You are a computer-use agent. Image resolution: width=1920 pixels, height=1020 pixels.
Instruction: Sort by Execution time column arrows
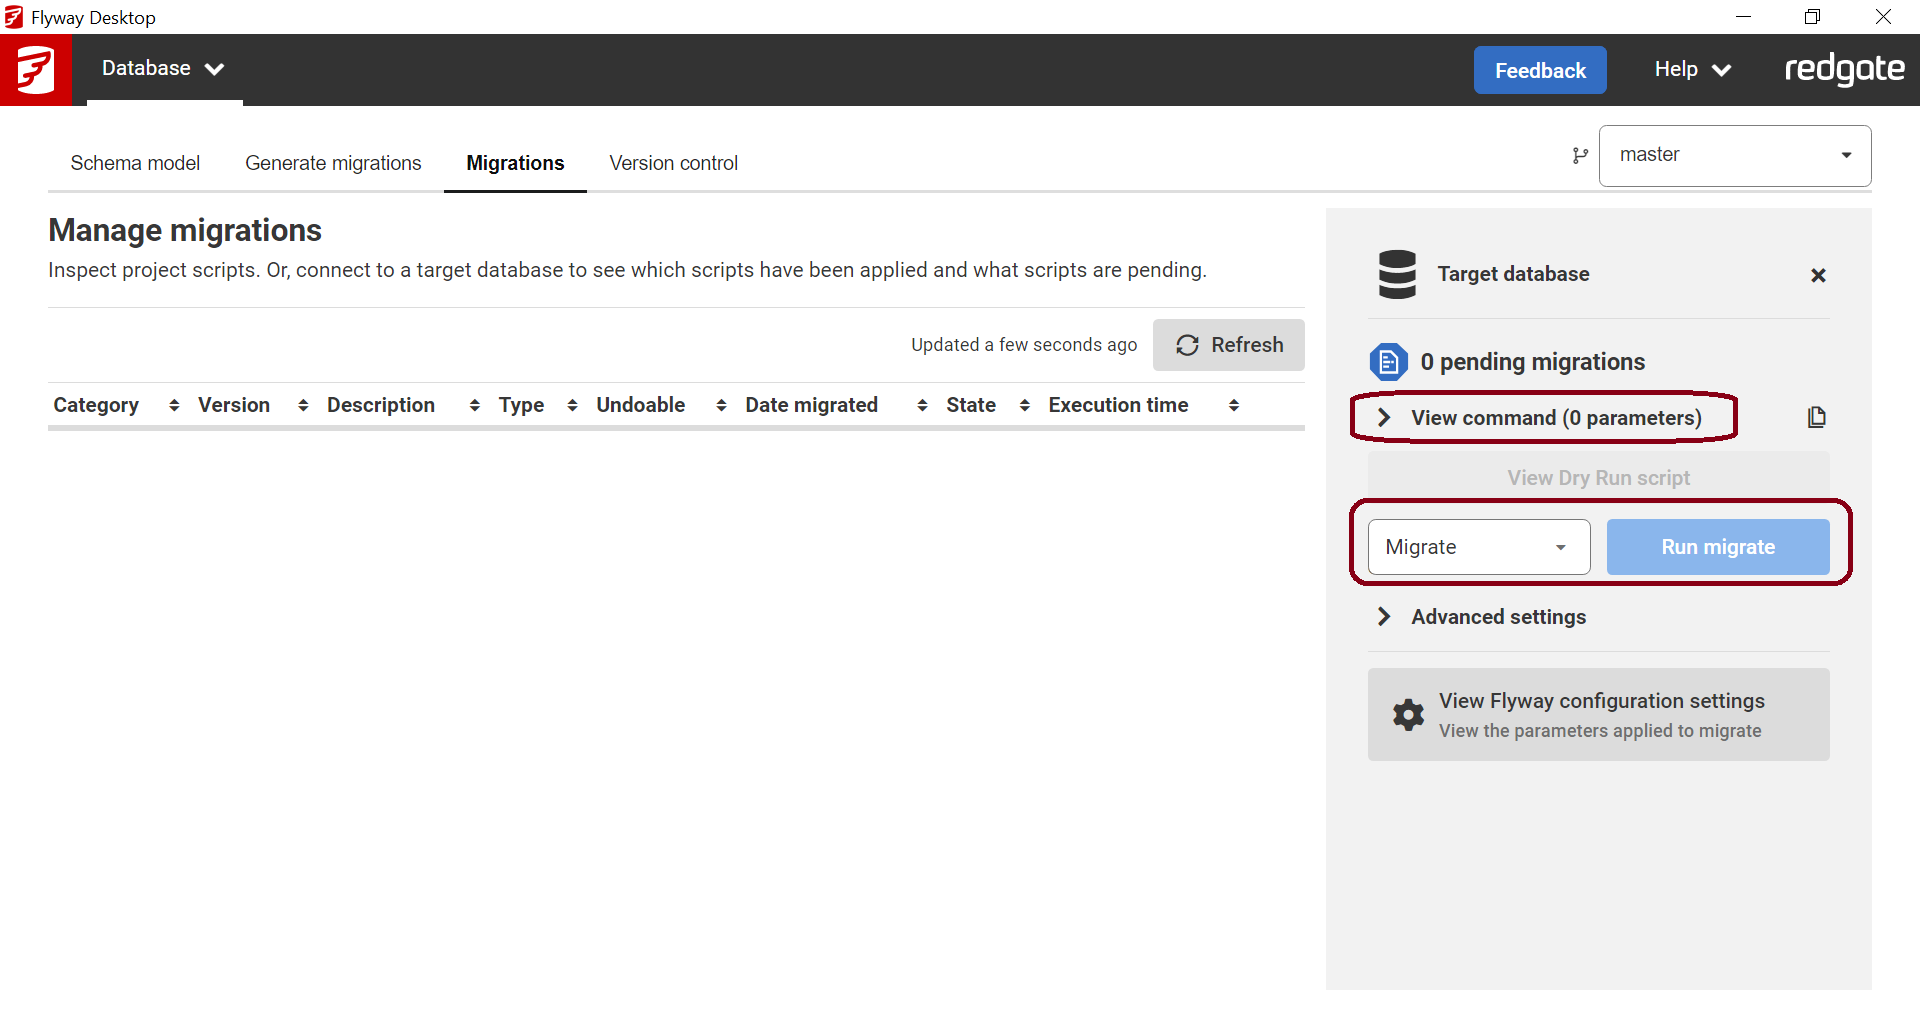(x=1233, y=405)
